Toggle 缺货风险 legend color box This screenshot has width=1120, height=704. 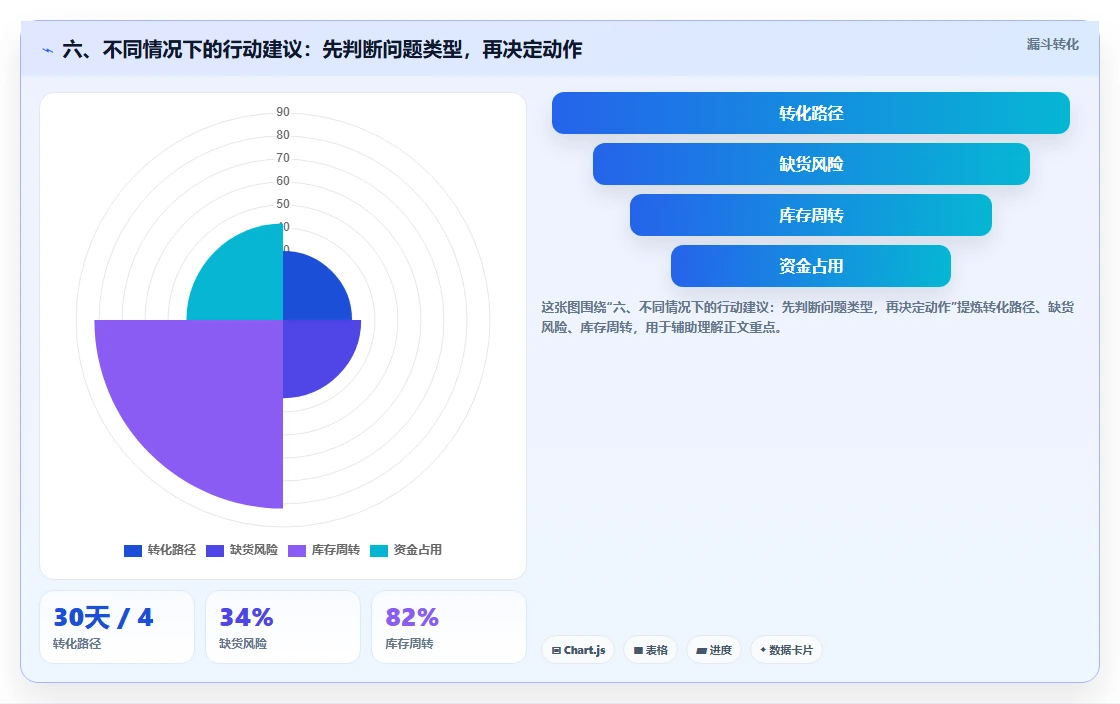pos(215,550)
